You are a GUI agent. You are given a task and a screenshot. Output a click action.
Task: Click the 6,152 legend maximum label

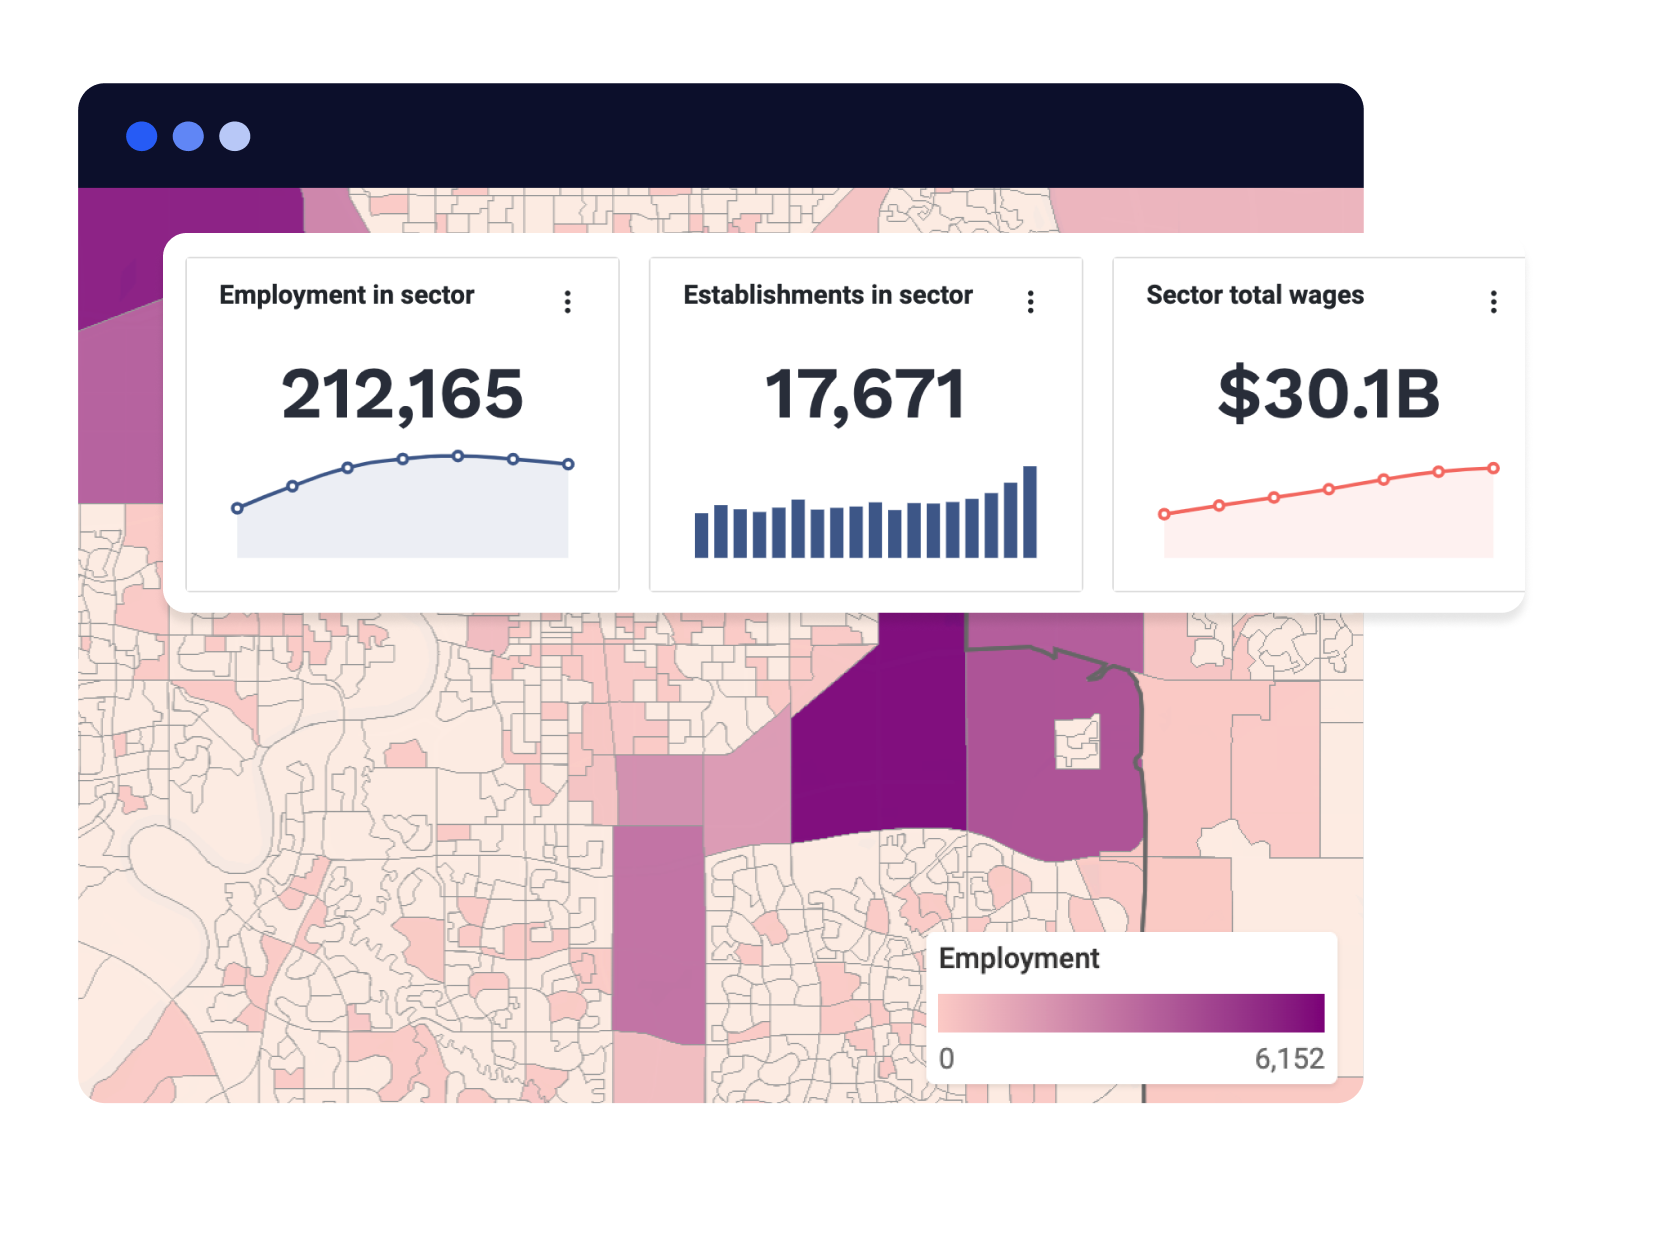(x=1291, y=1058)
